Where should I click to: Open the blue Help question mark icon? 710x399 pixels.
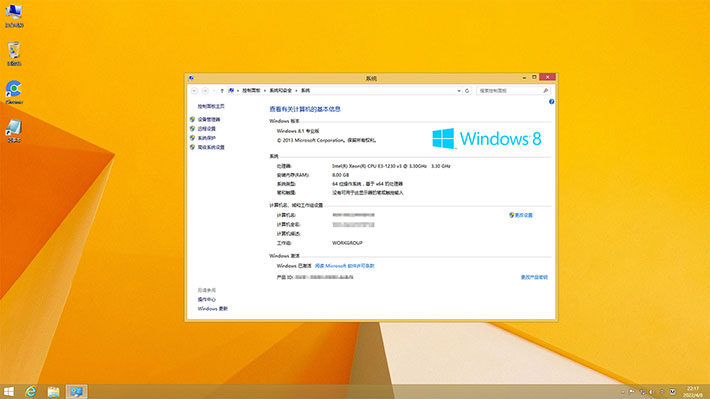tap(552, 101)
